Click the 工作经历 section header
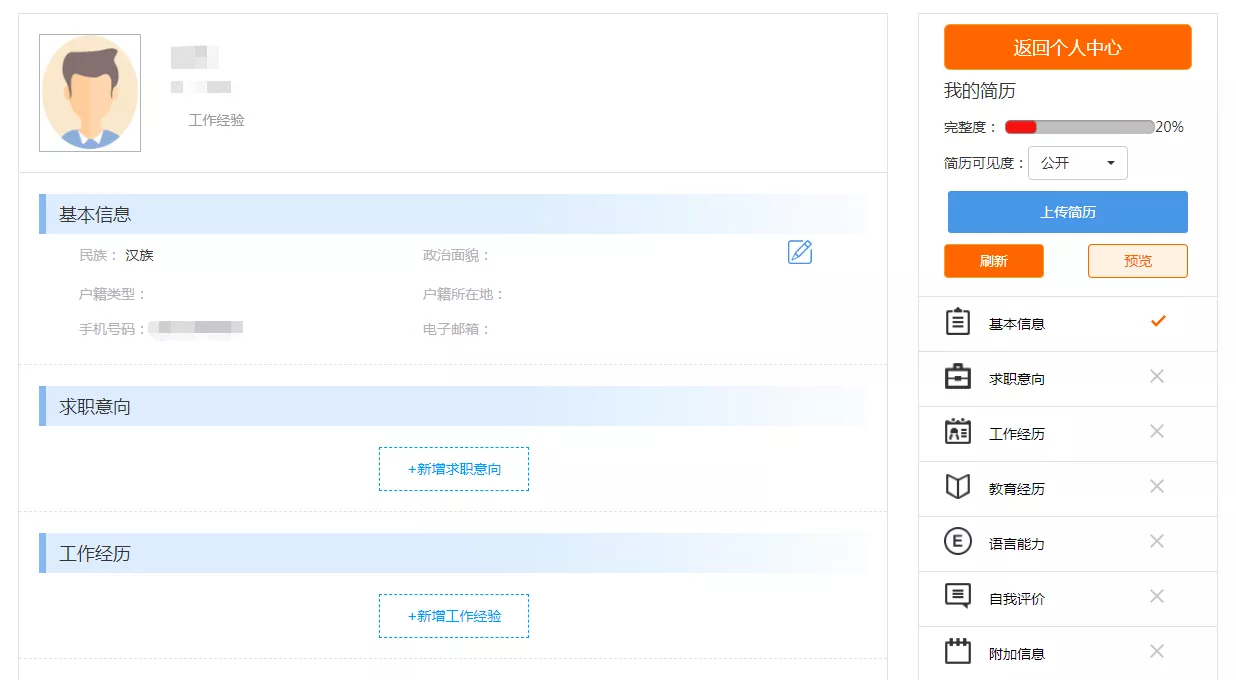Viewport: 1236px width, 680px height. [x=453, y=553]
